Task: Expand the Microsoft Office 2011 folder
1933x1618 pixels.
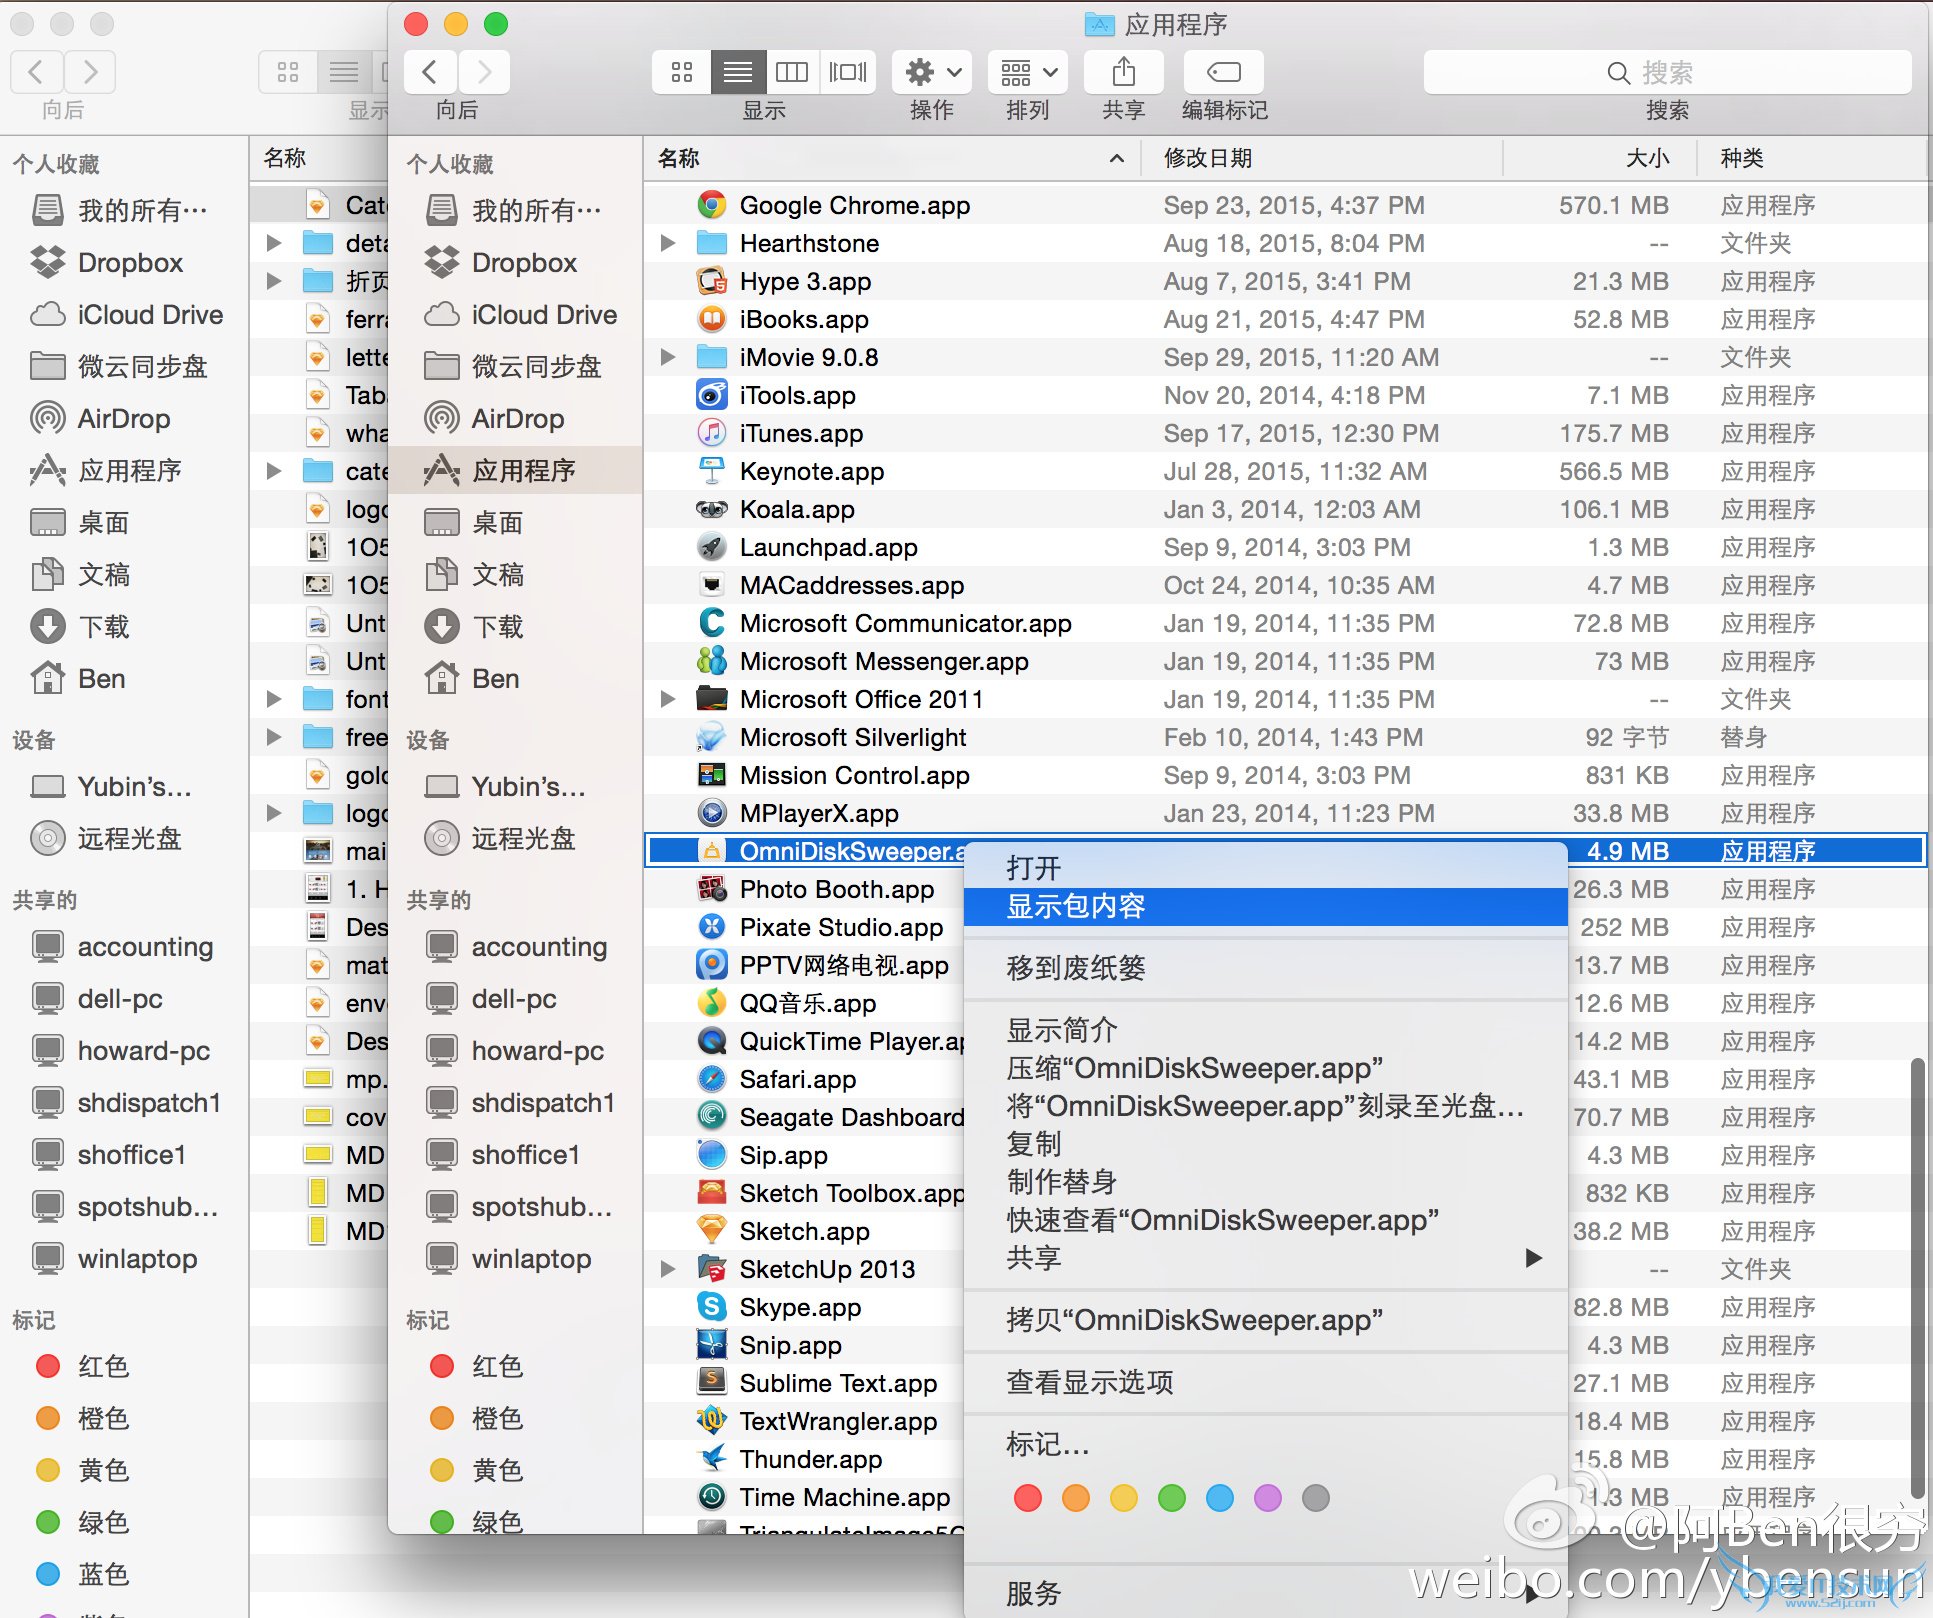Action: (668, 699)
